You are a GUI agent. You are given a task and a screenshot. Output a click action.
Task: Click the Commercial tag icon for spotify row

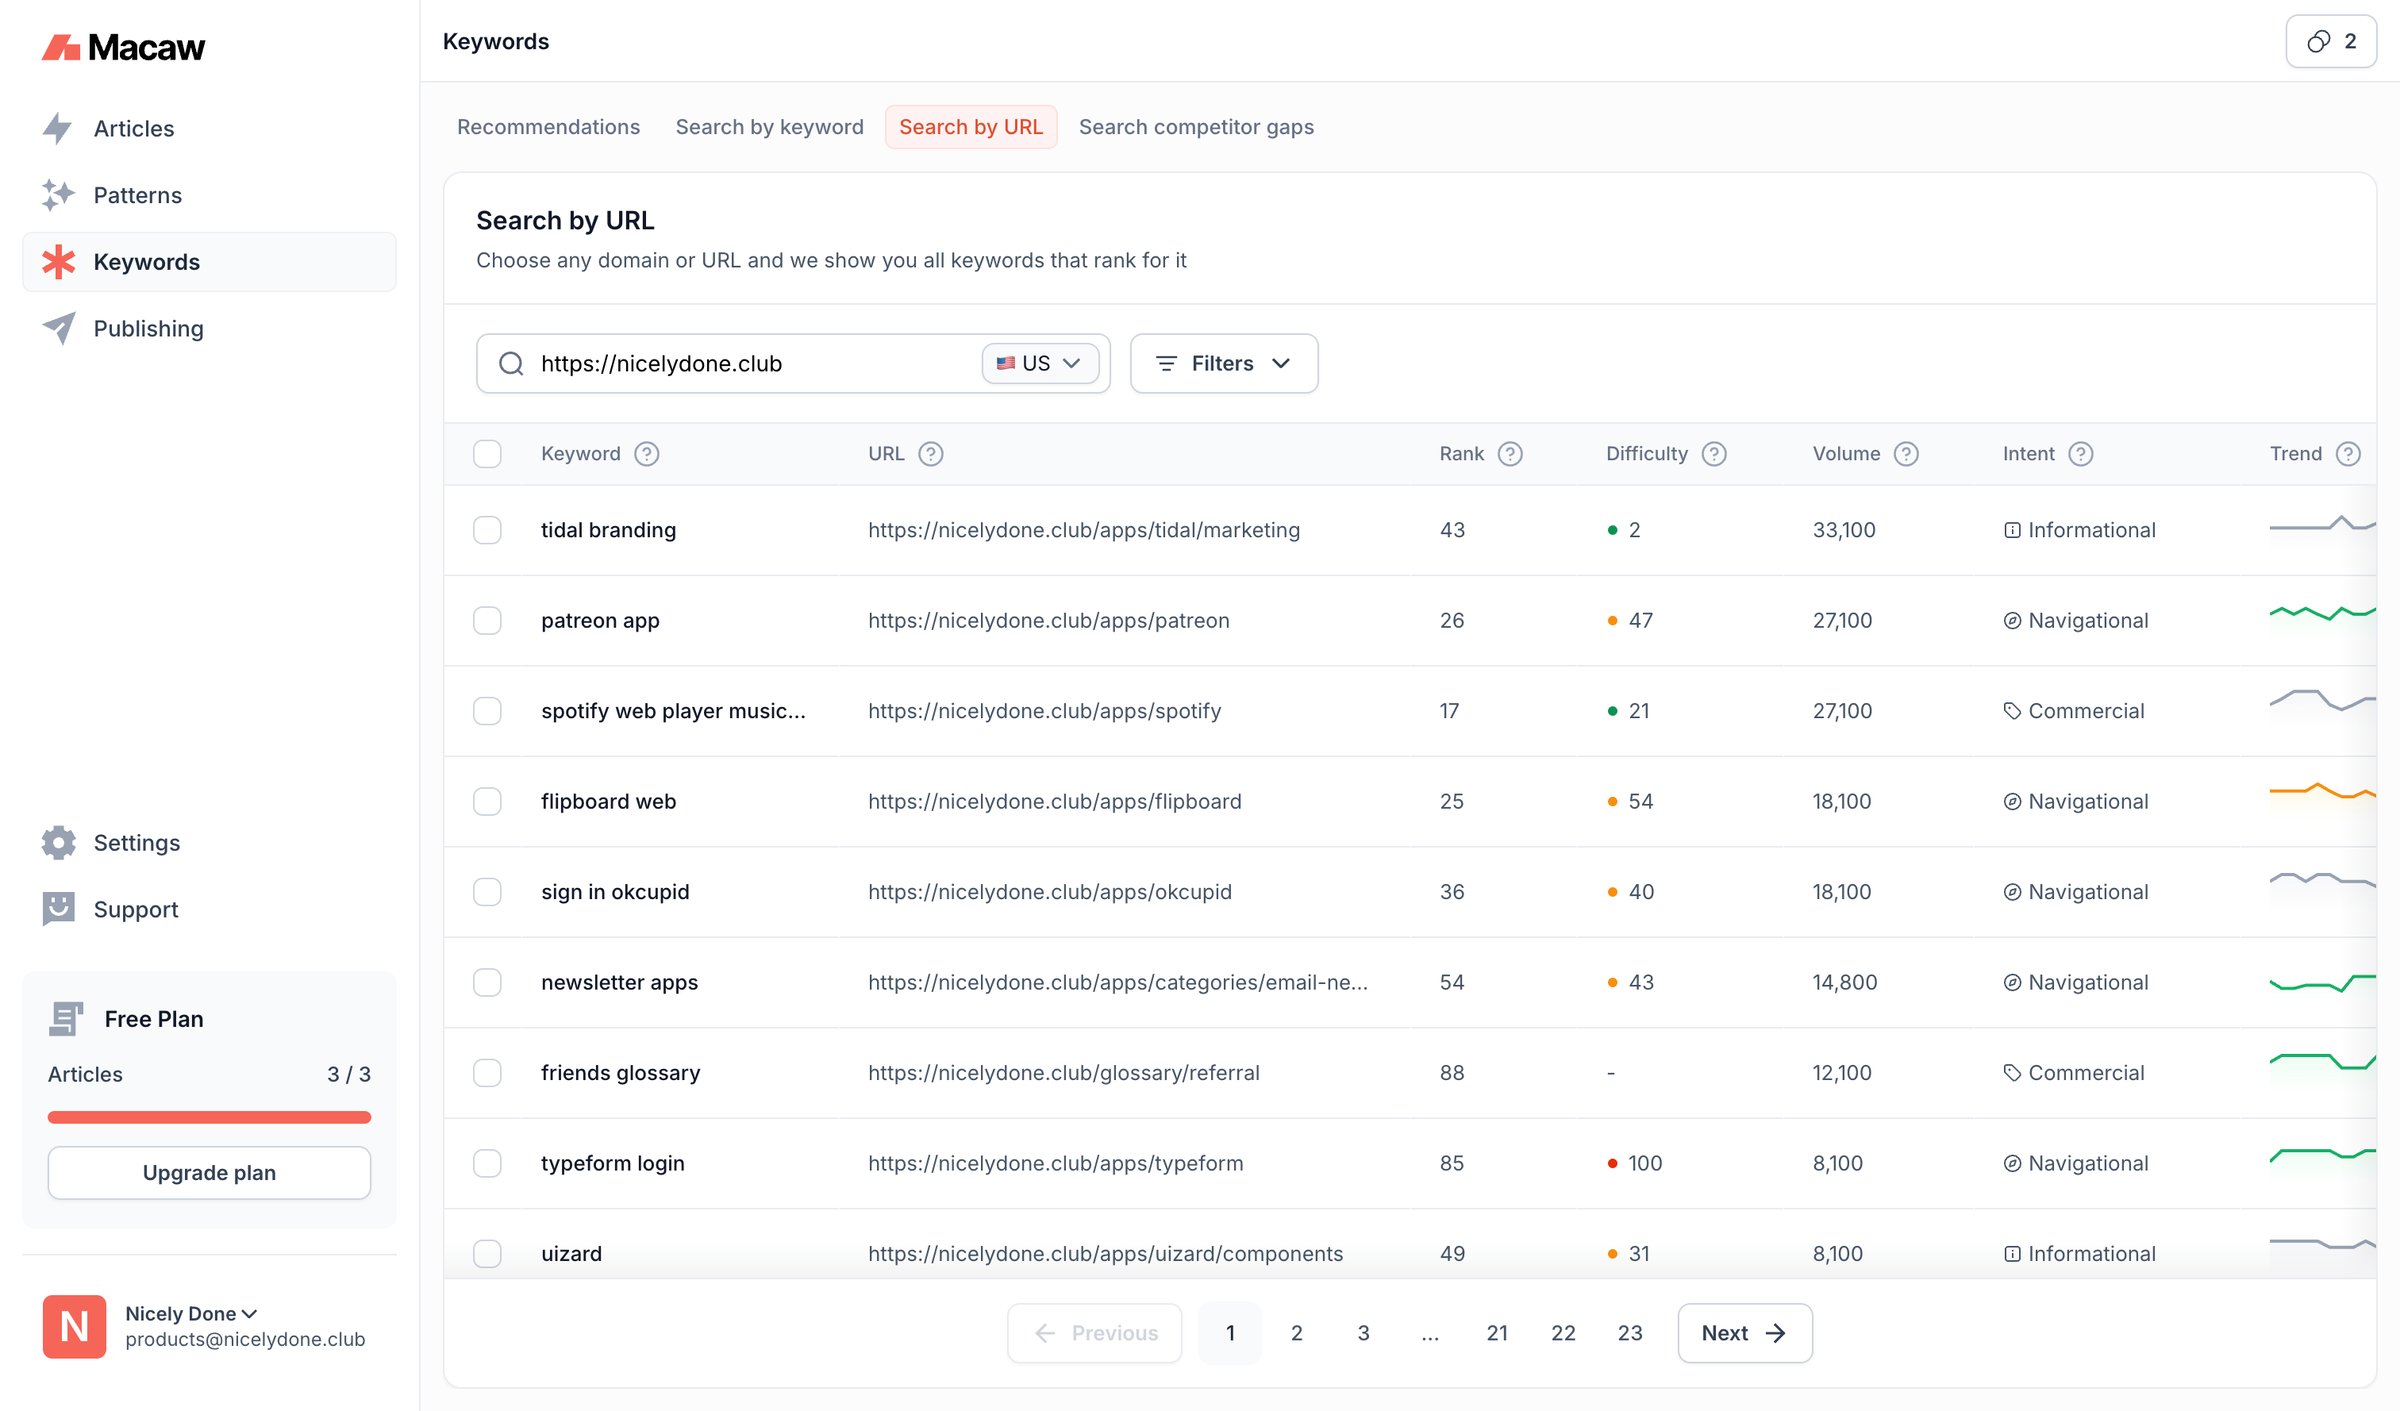(2012, 711)
